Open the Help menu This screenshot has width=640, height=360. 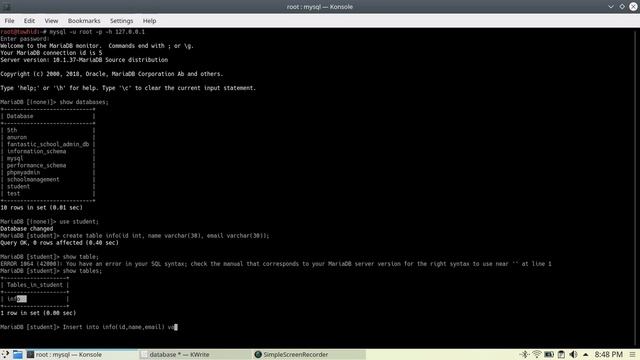tap(149, 21)
